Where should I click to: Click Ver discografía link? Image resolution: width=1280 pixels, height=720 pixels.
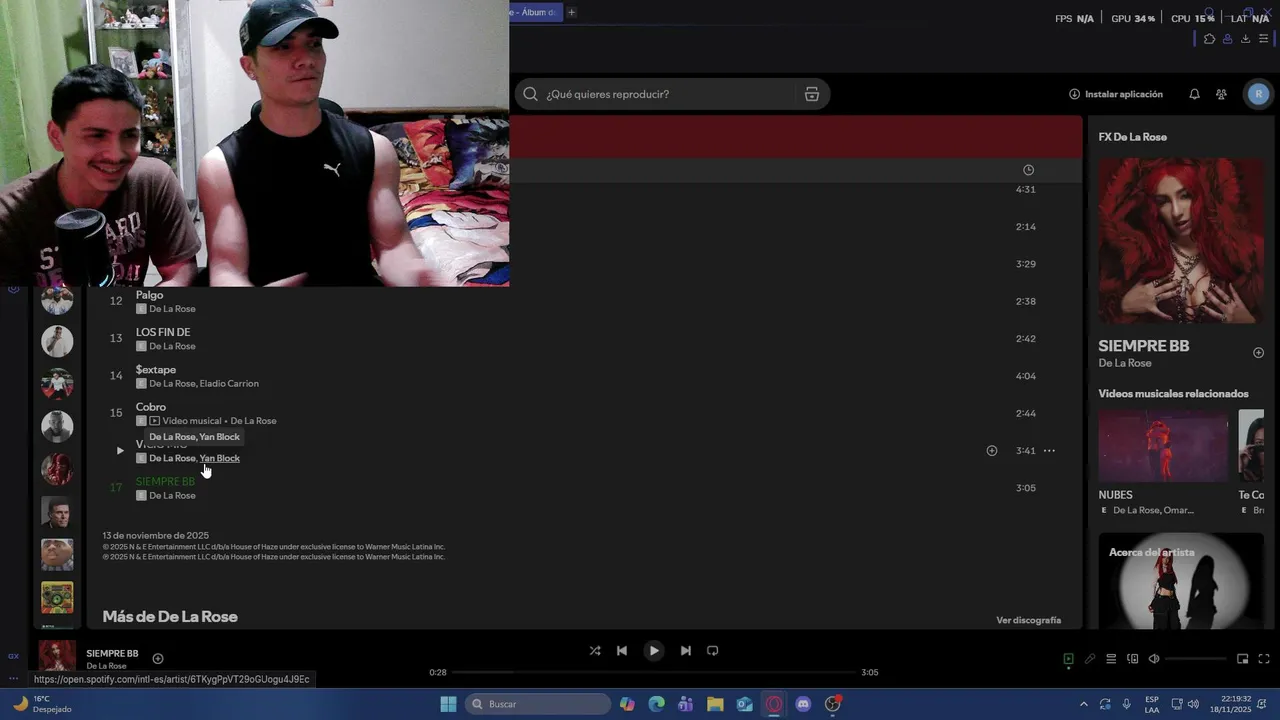coord(1028,620)
